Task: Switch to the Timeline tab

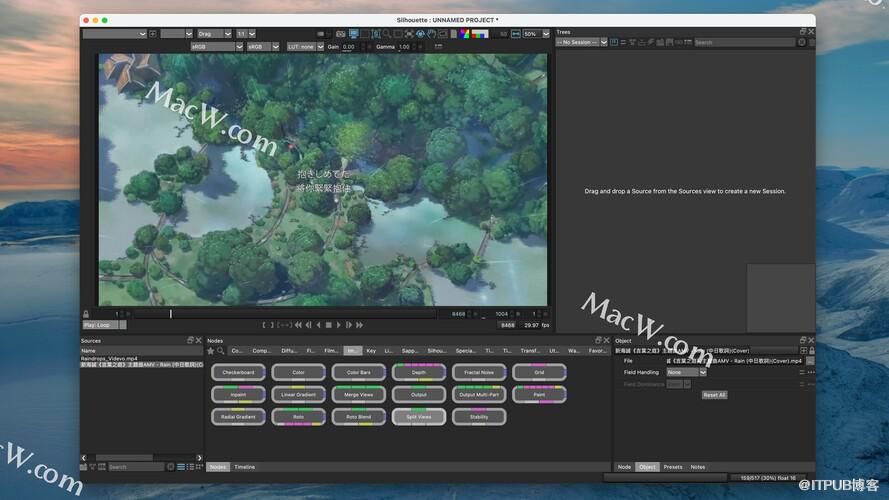Action: [244, 467]
